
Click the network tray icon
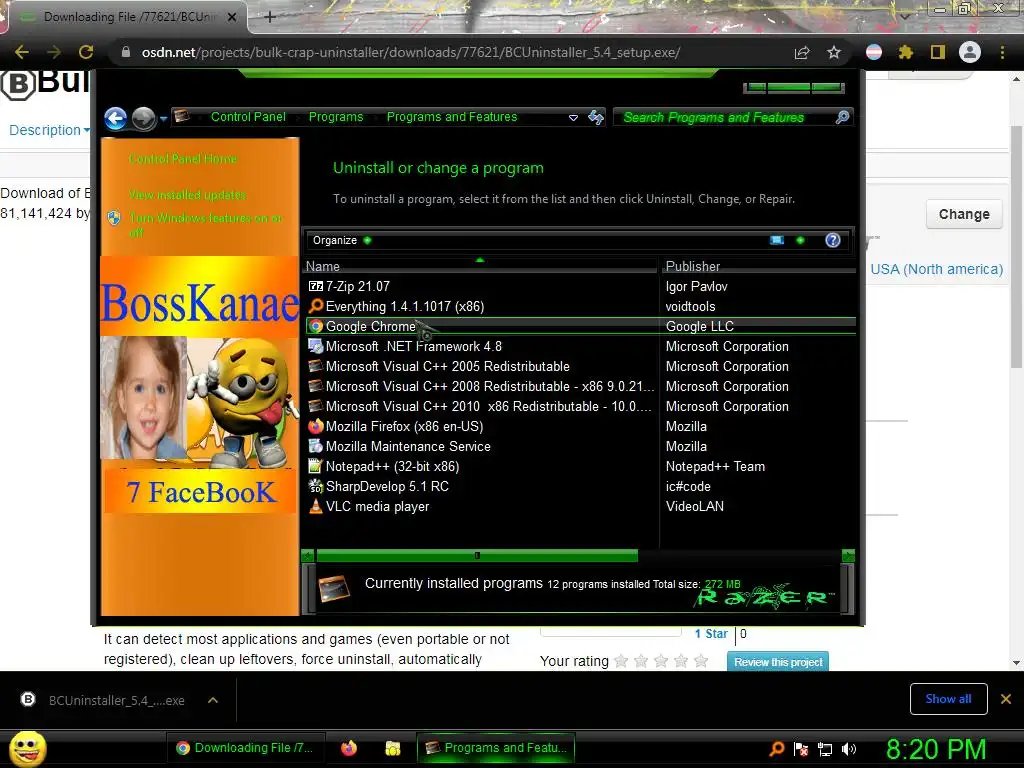click(x=825, y=749)
